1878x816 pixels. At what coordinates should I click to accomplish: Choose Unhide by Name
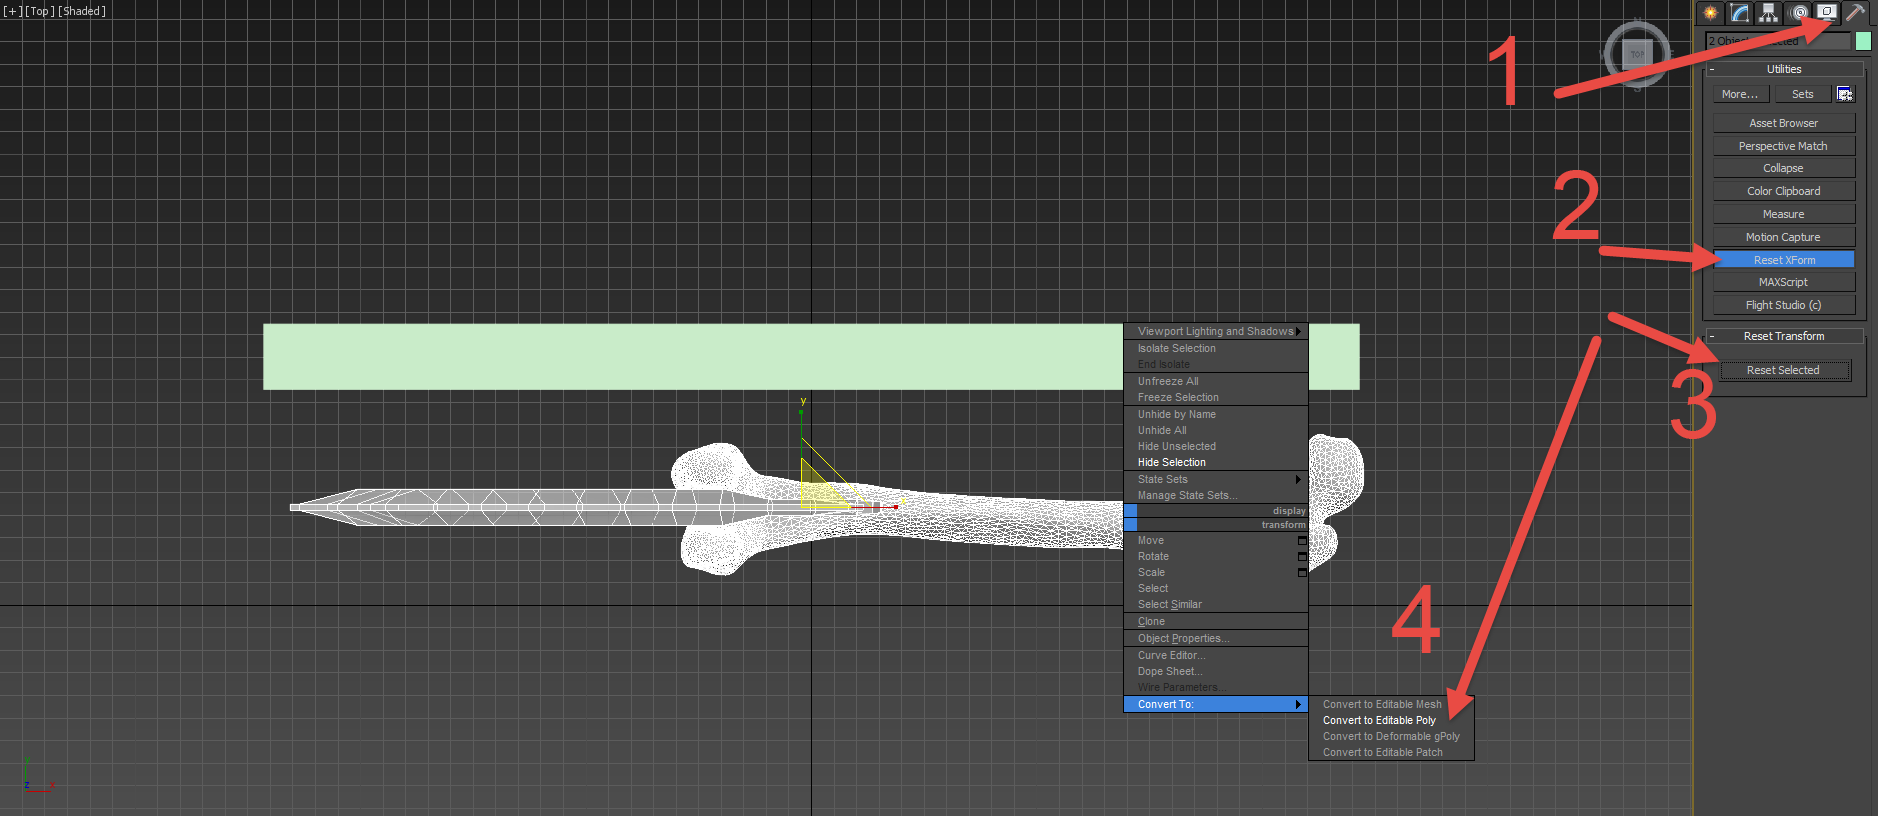[1216, 414]
